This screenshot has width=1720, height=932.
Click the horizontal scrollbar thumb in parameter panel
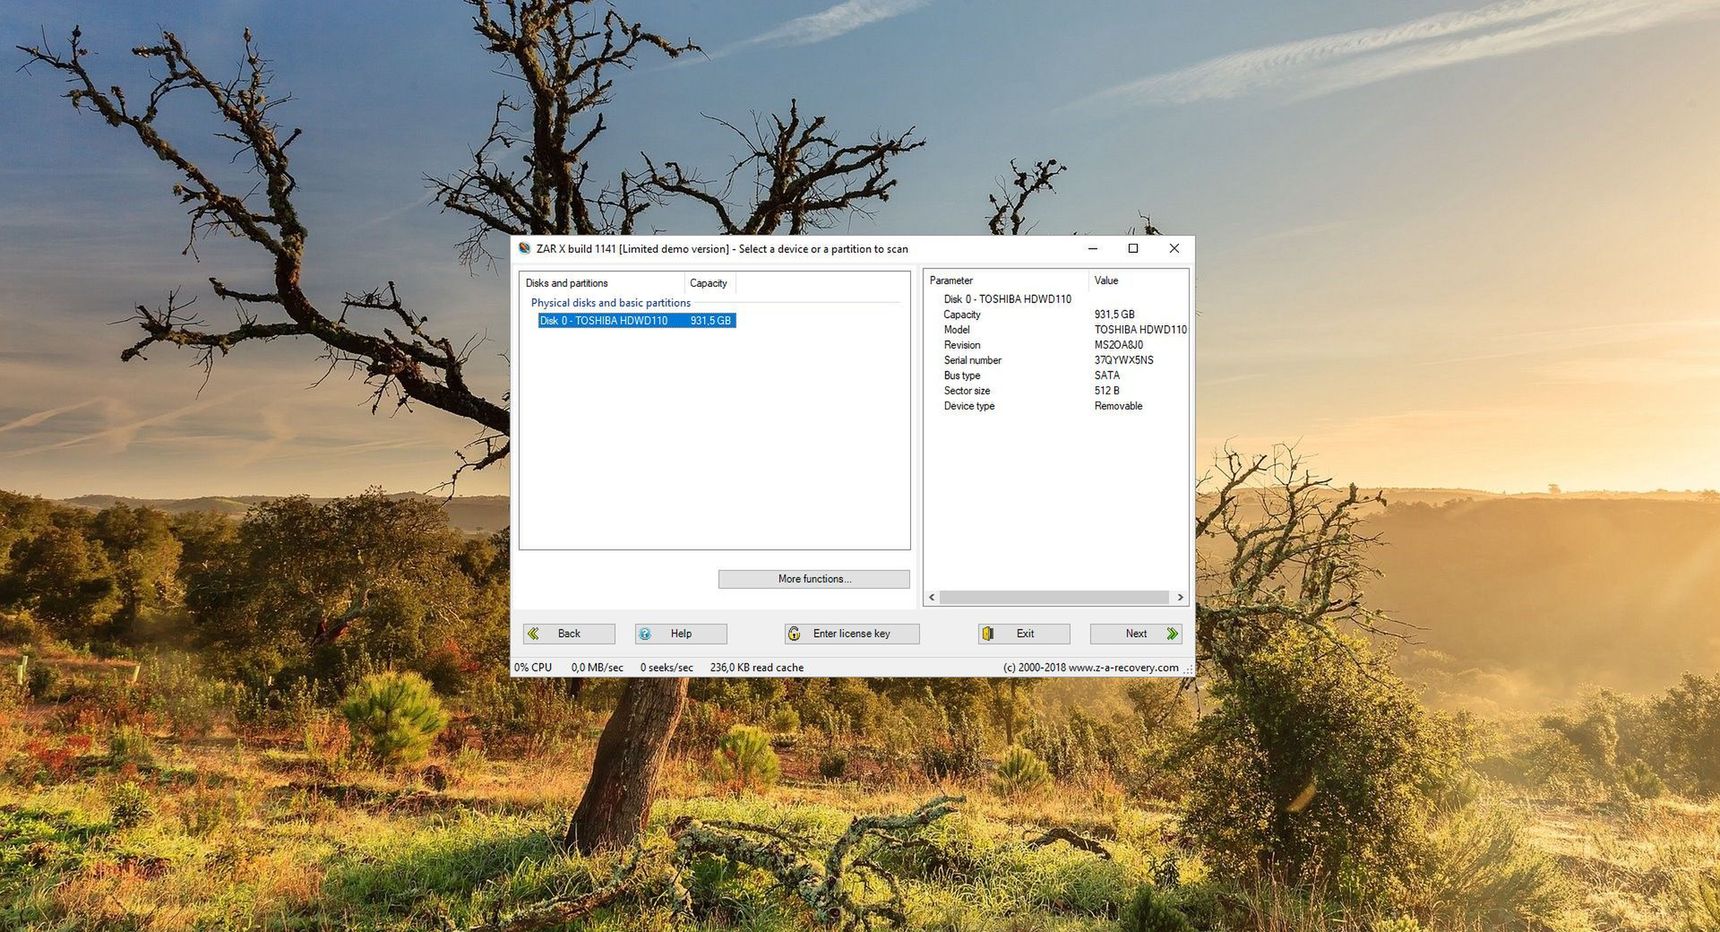[1054, 597]
